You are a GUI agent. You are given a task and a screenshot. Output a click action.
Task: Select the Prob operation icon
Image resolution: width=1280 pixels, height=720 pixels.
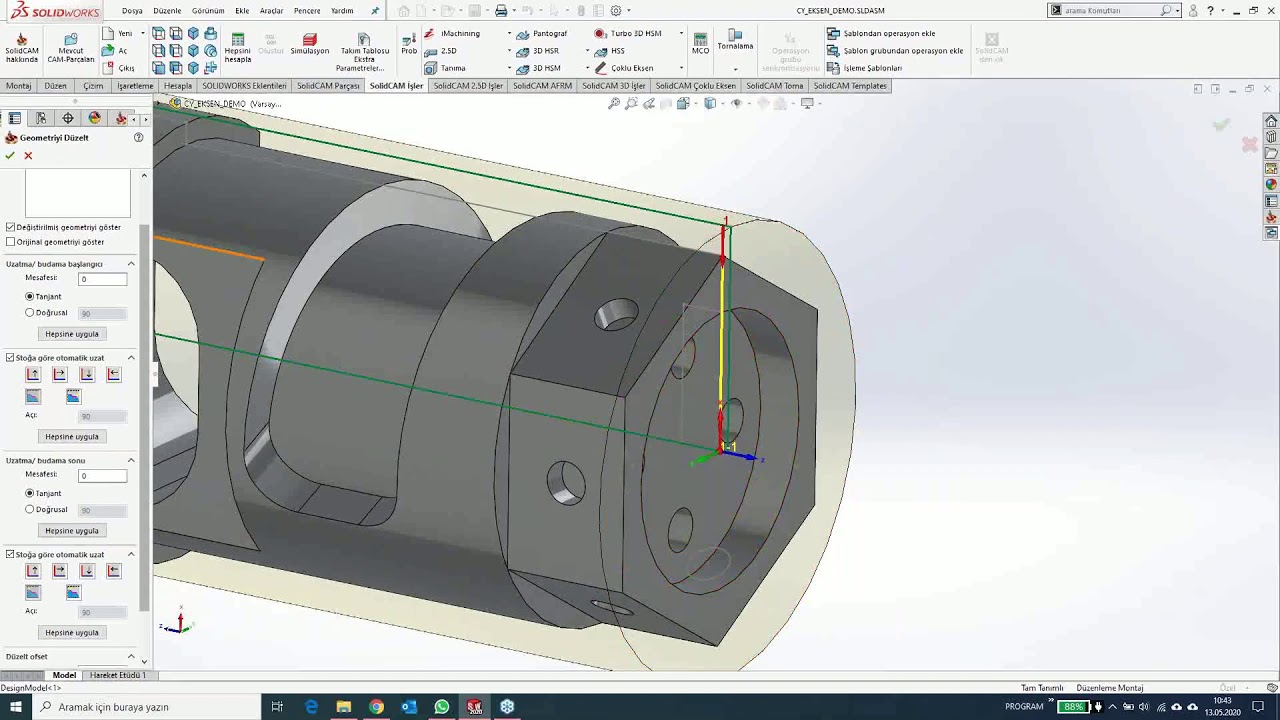409,44
